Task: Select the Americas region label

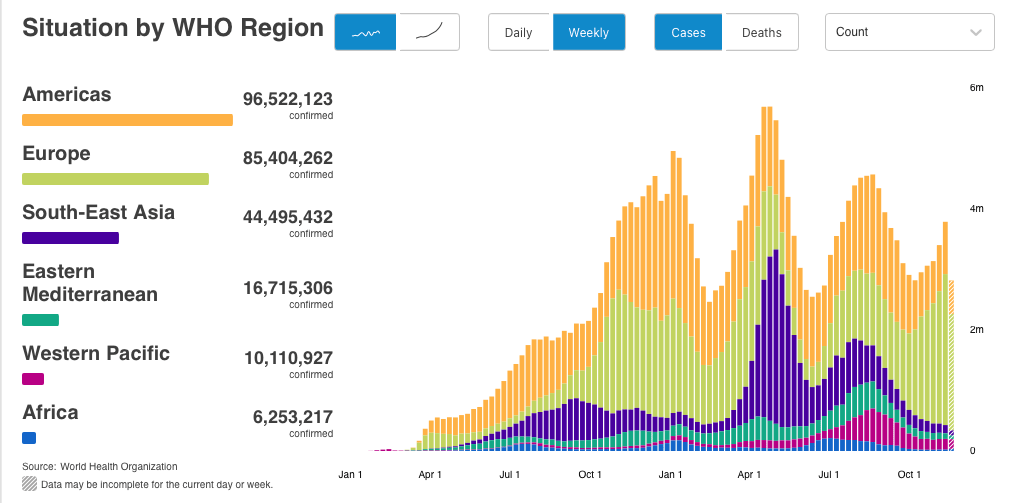Action: tap(67, 95)
